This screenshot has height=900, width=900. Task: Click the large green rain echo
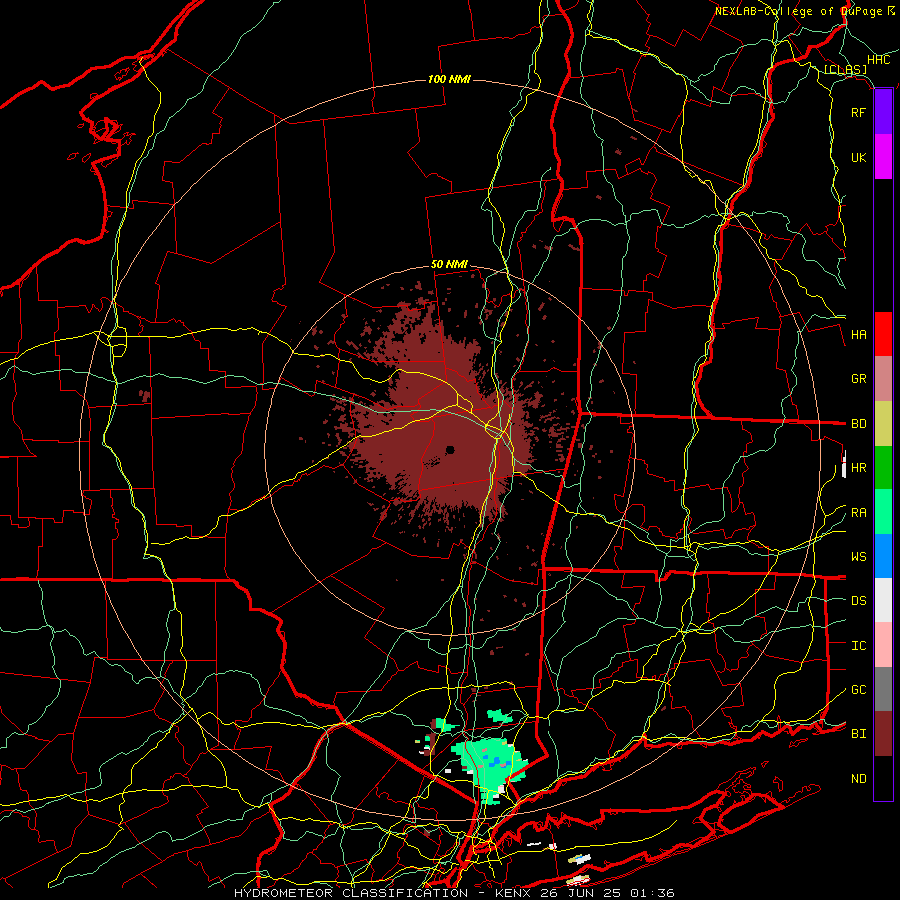click(x=490, y=768)
